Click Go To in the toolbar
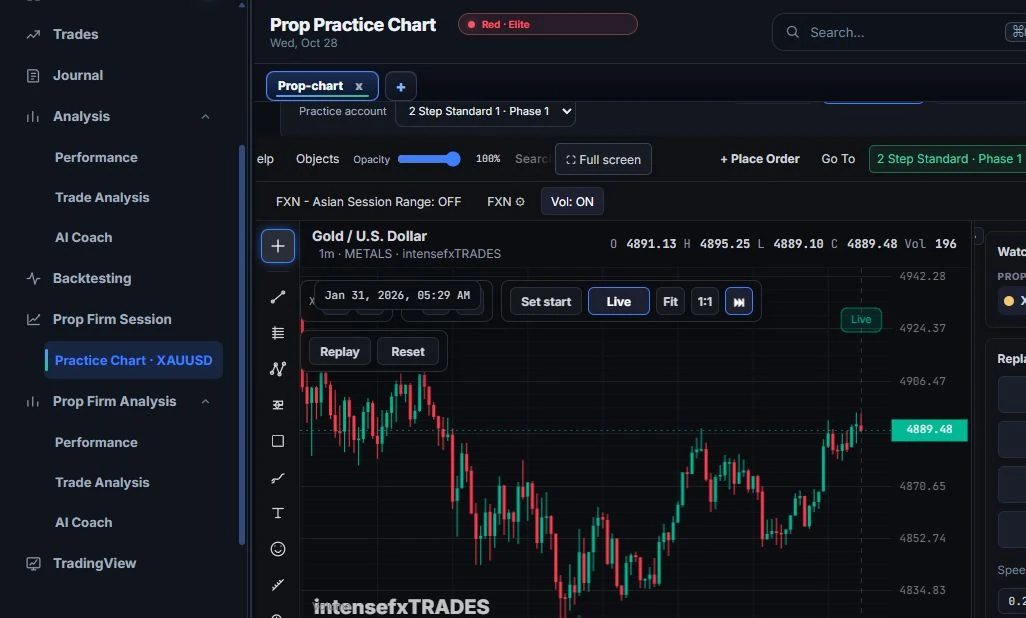This screenshot has height=618, width=1026. pyautogui.click(x=838, y=158)
